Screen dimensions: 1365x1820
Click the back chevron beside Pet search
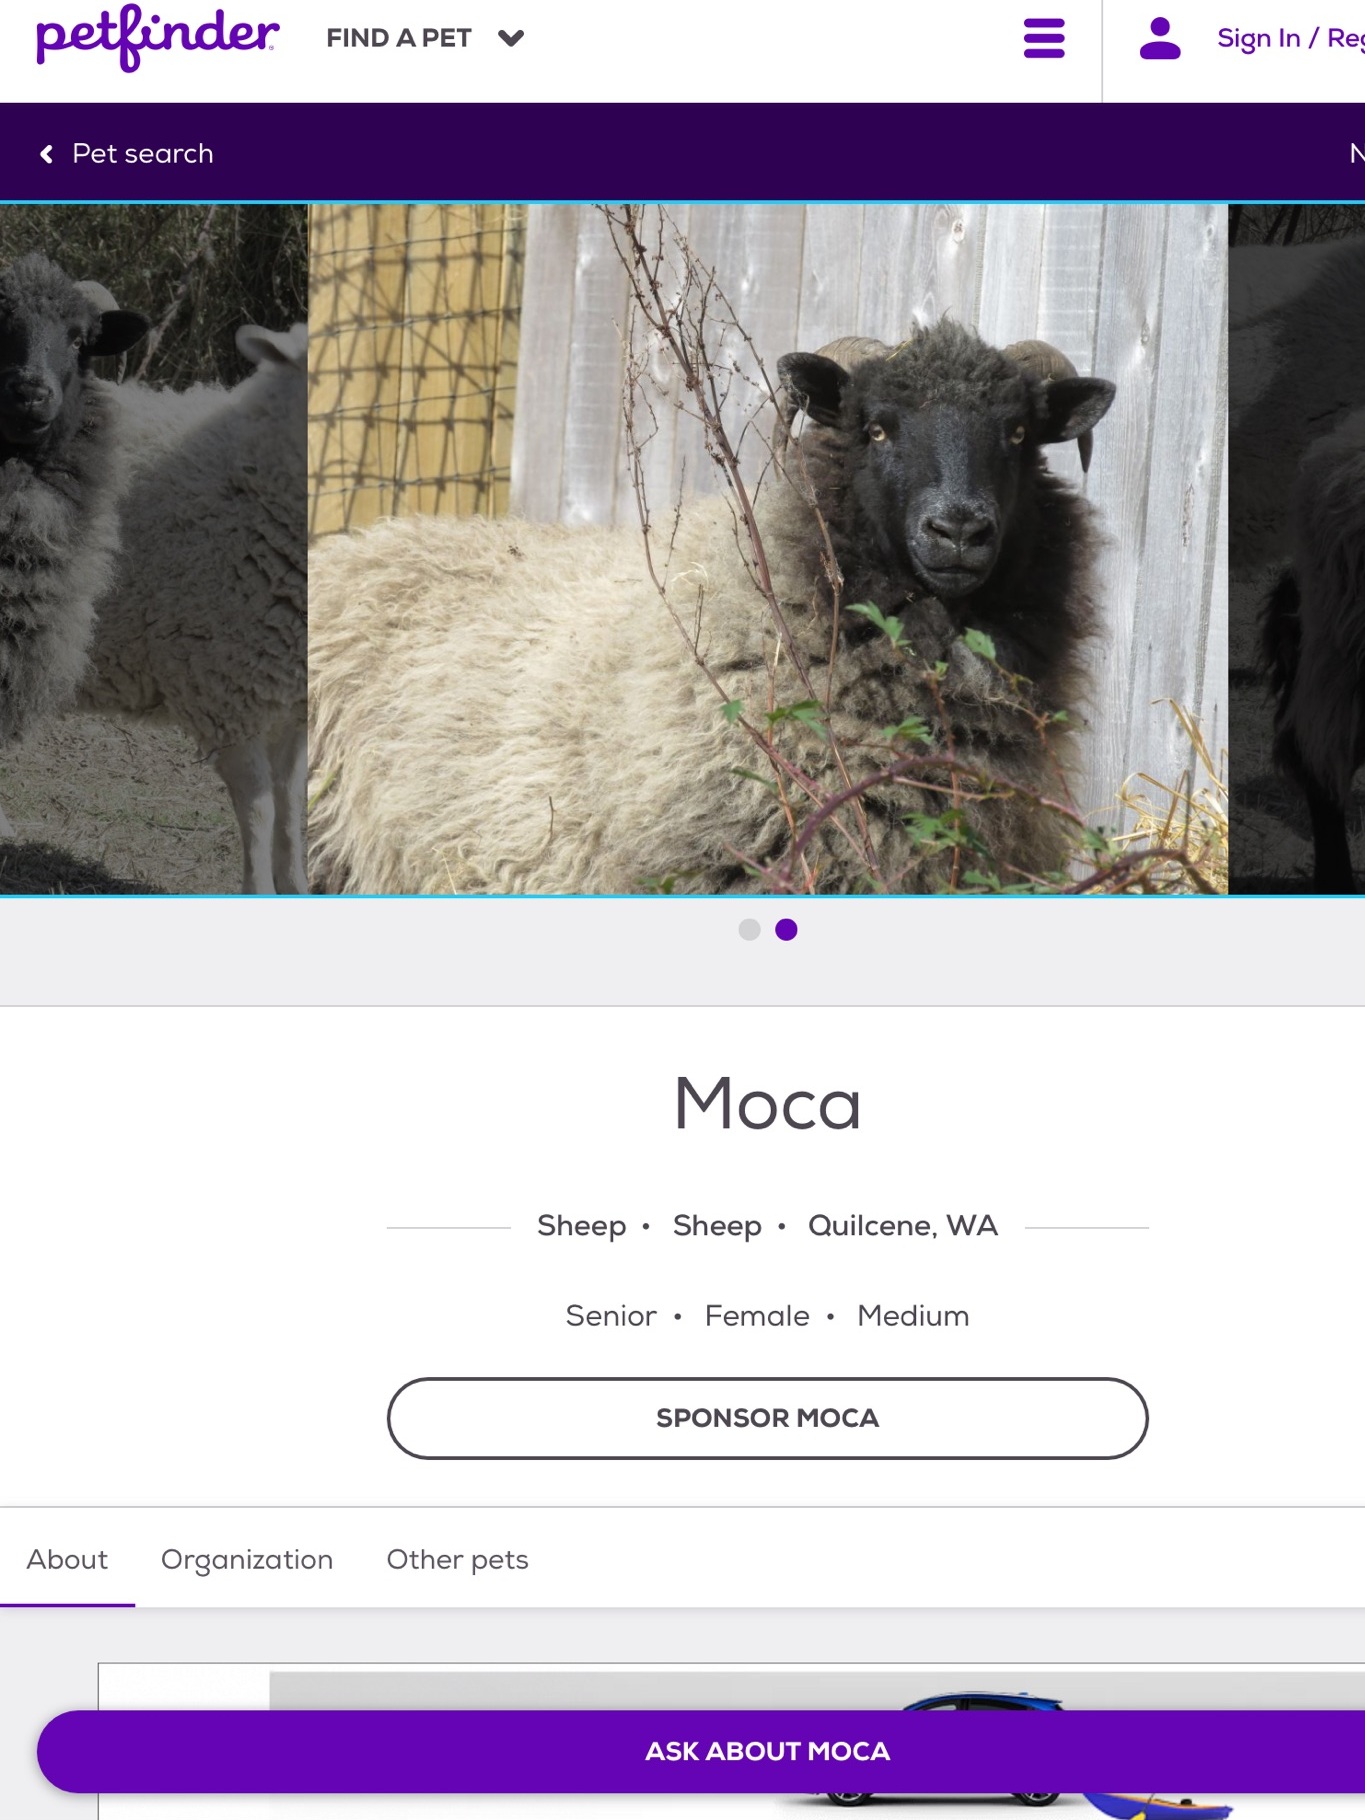pyautogui.click(x=46, y=154)
